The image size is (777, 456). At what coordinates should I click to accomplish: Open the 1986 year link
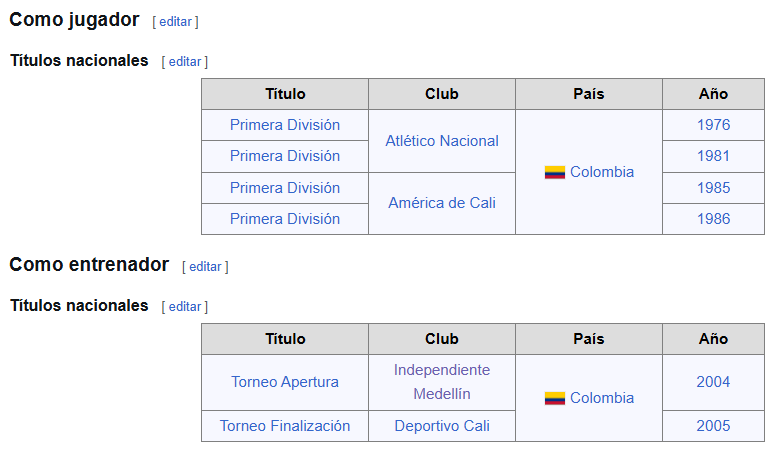714,219
